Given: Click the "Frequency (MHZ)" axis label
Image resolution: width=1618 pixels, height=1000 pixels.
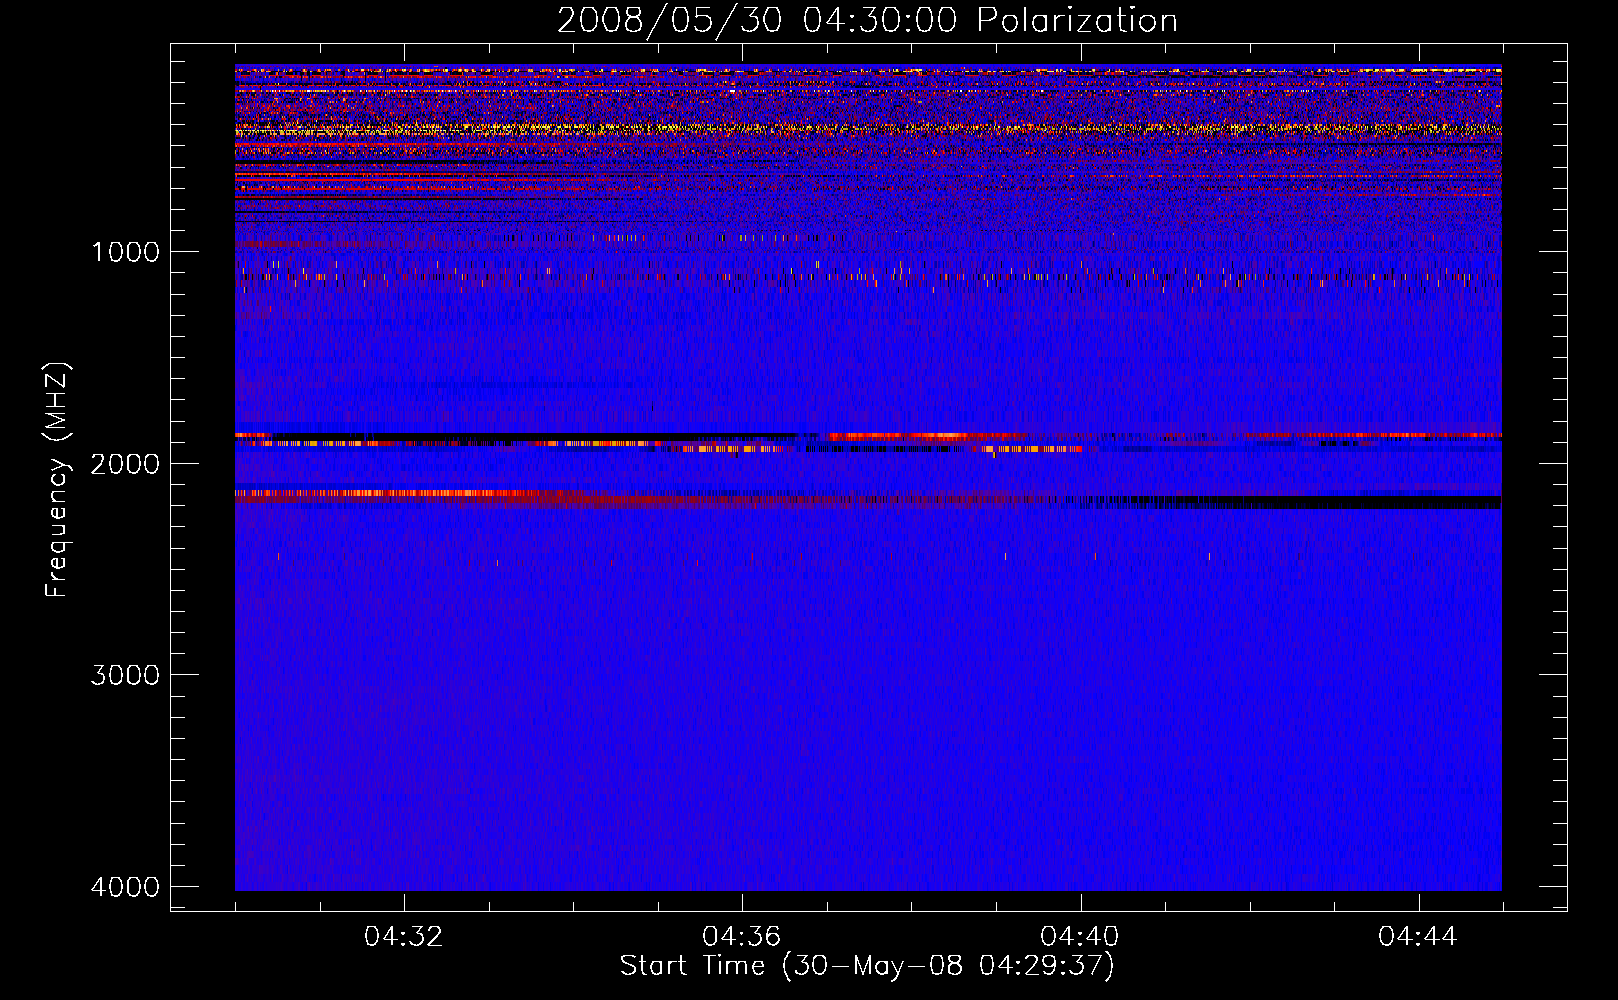Looking at the screenshot, I should (57, 480).
